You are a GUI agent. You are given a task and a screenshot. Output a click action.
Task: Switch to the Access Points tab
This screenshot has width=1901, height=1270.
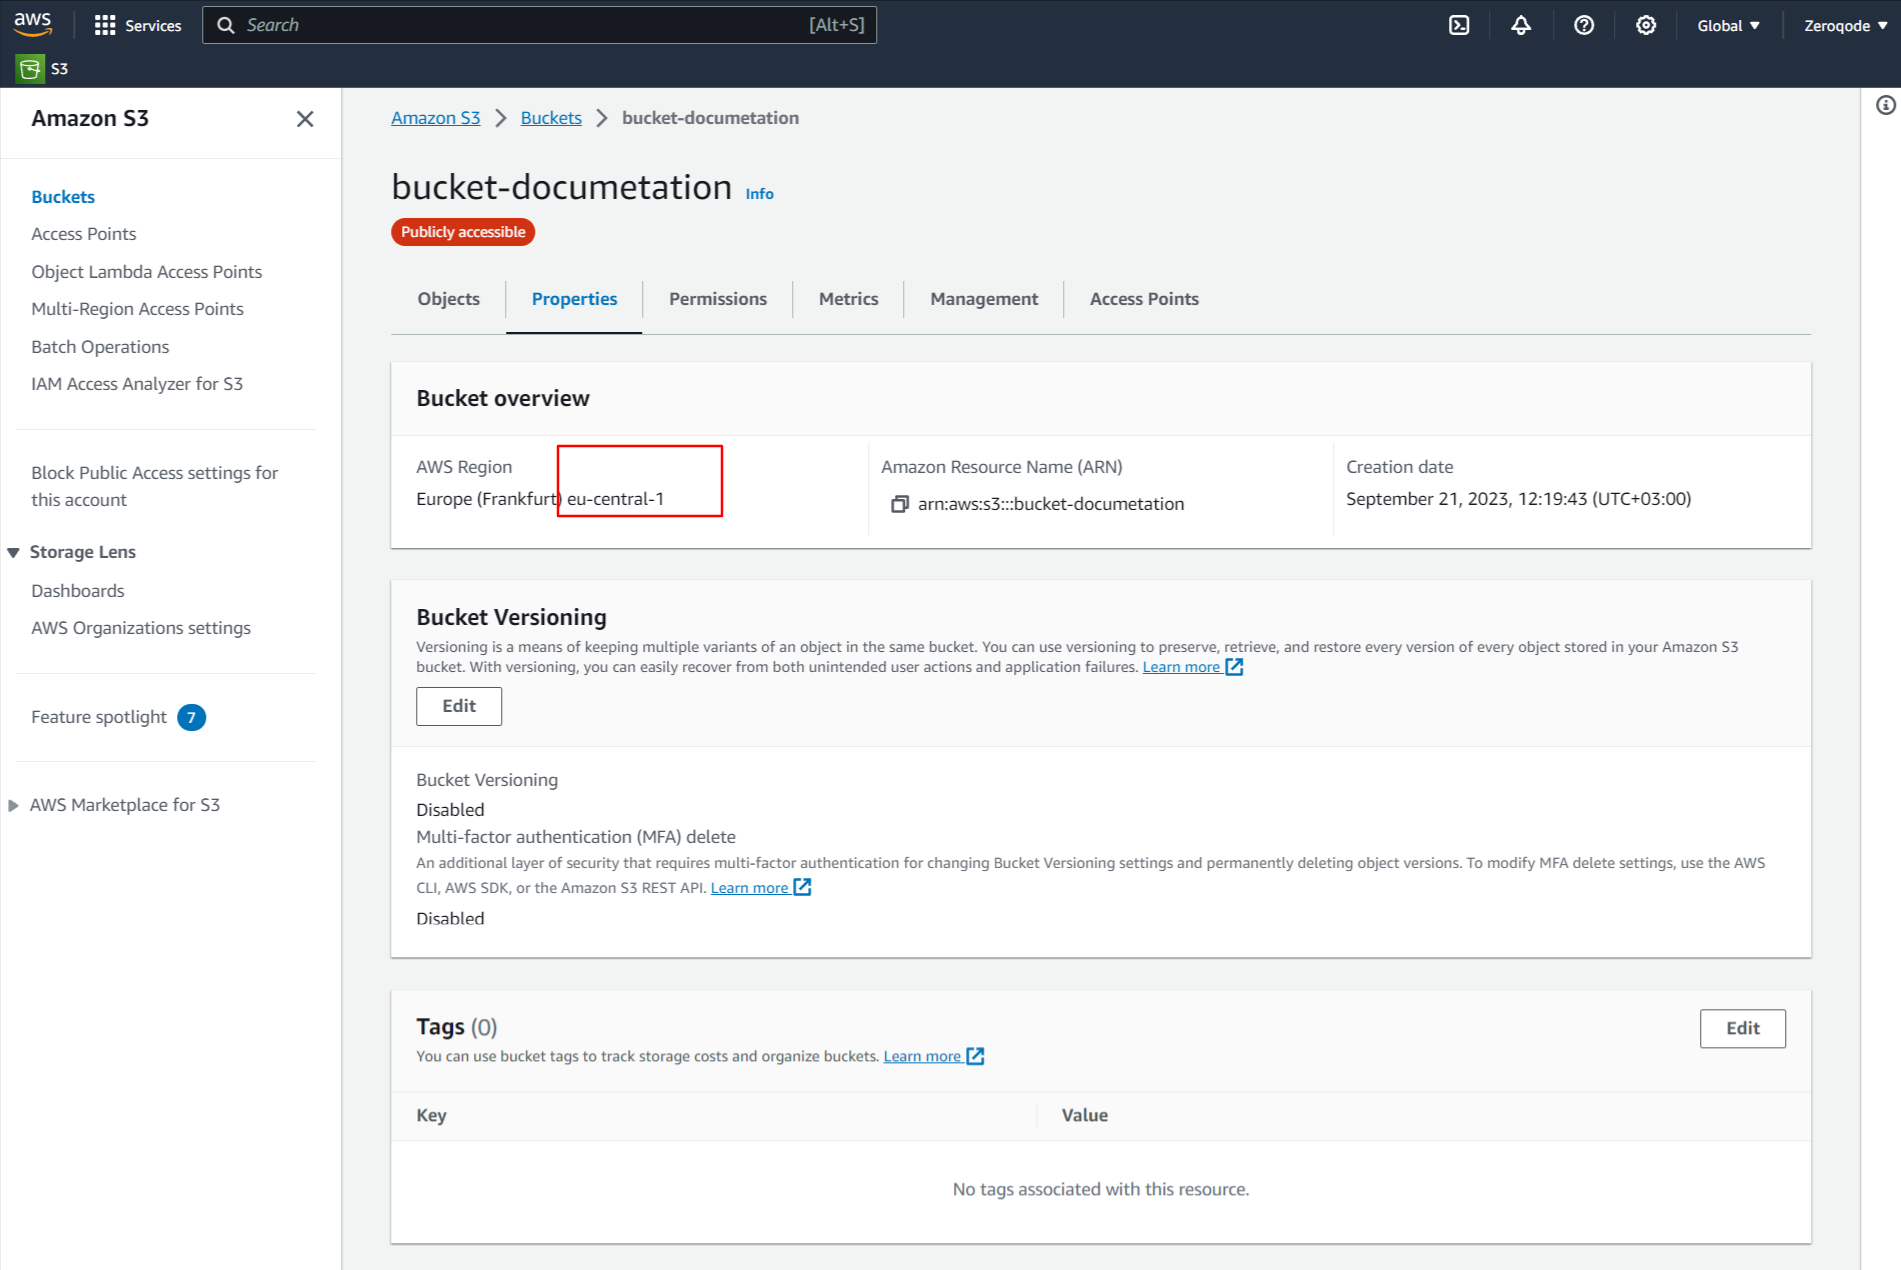(x=1144, y=299)
